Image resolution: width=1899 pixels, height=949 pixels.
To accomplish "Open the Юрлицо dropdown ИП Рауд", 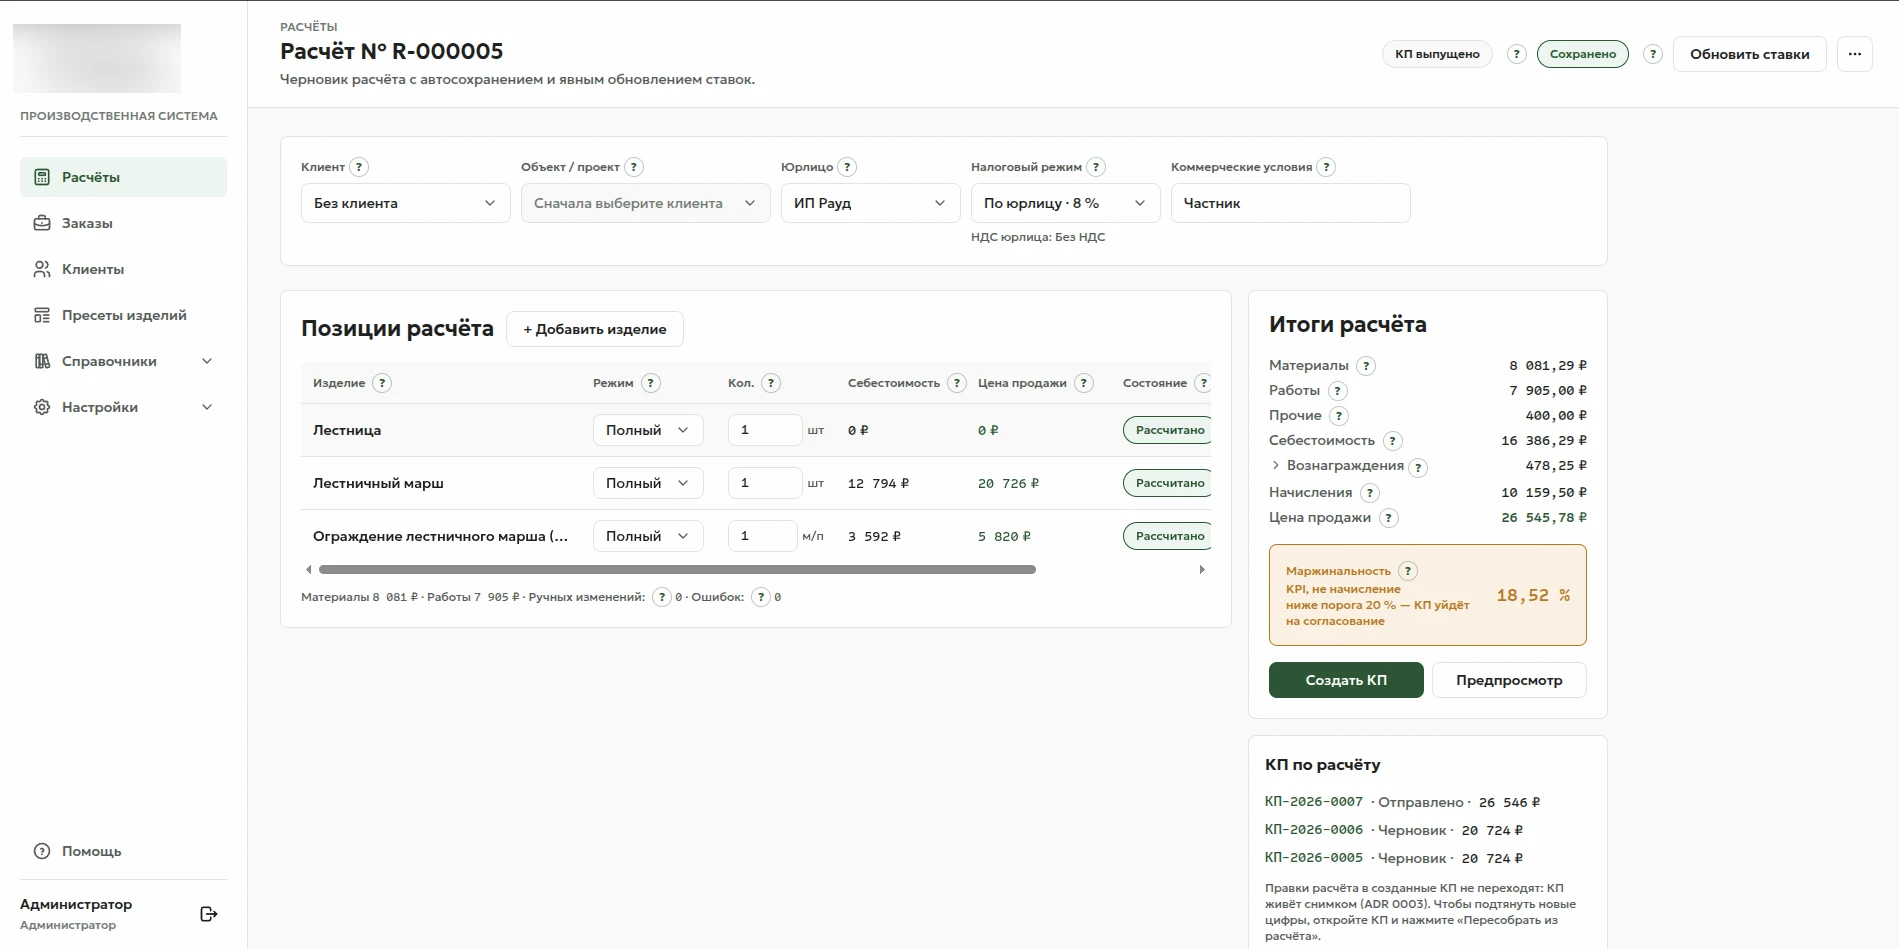I will tap(870, 203).
